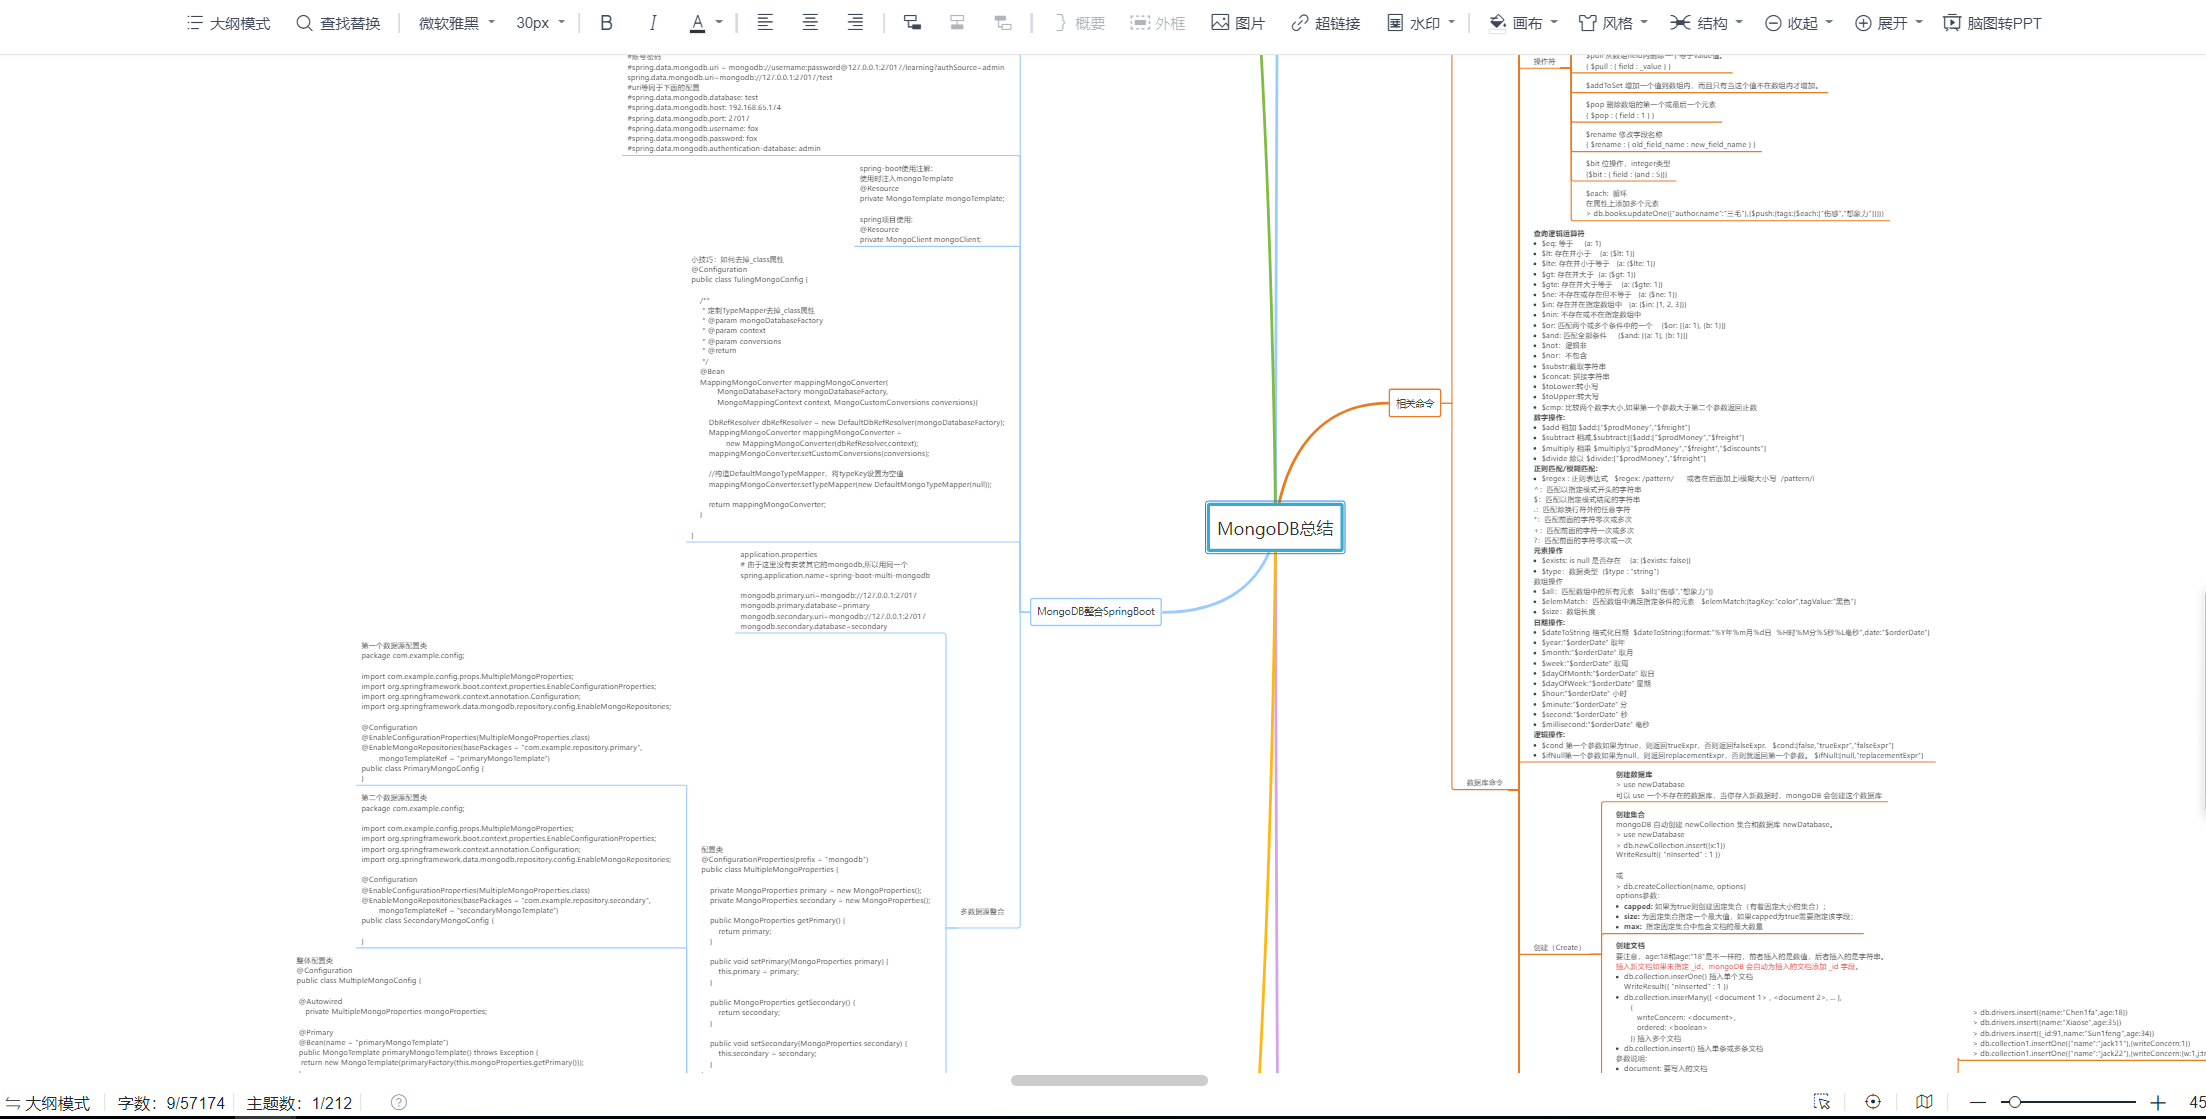This screenshot has height=1119, width=2206.
Task: Click the selection cursor icon in status bar
Action: pos(1822,1102)
